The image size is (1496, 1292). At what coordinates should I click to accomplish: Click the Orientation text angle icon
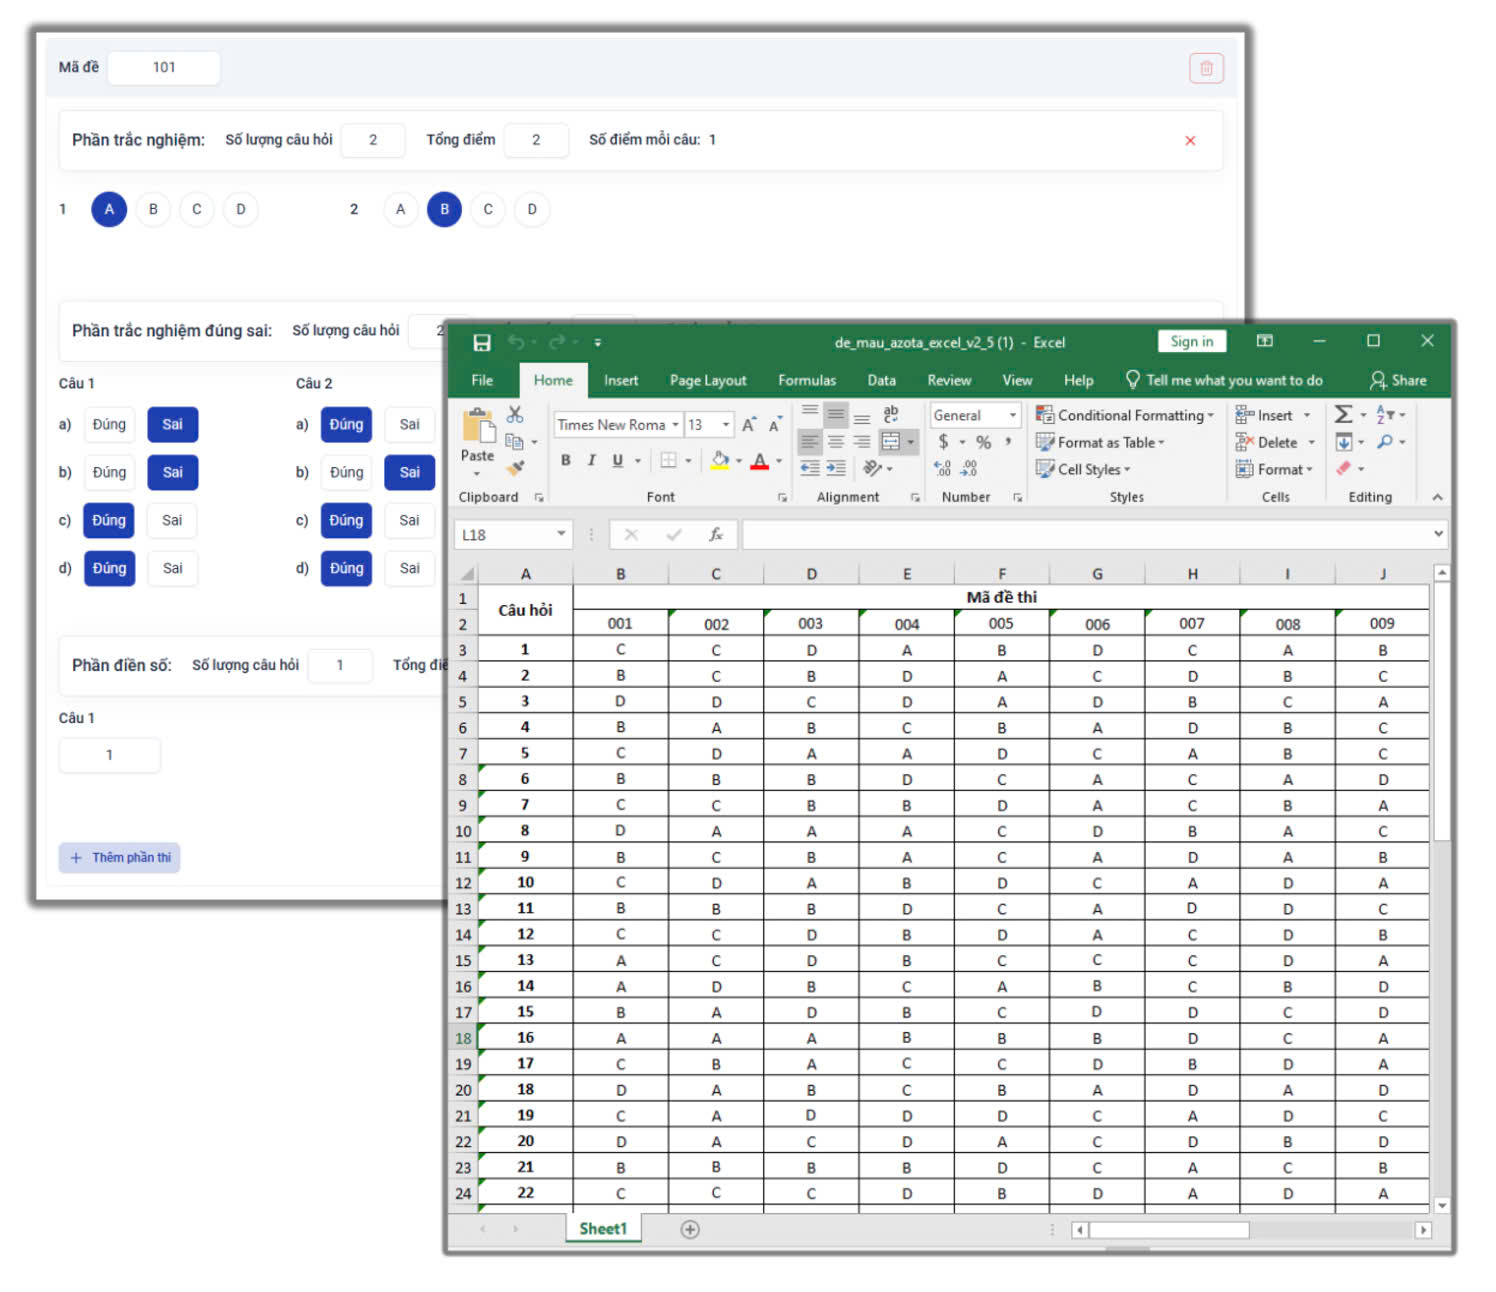(872, 467)
